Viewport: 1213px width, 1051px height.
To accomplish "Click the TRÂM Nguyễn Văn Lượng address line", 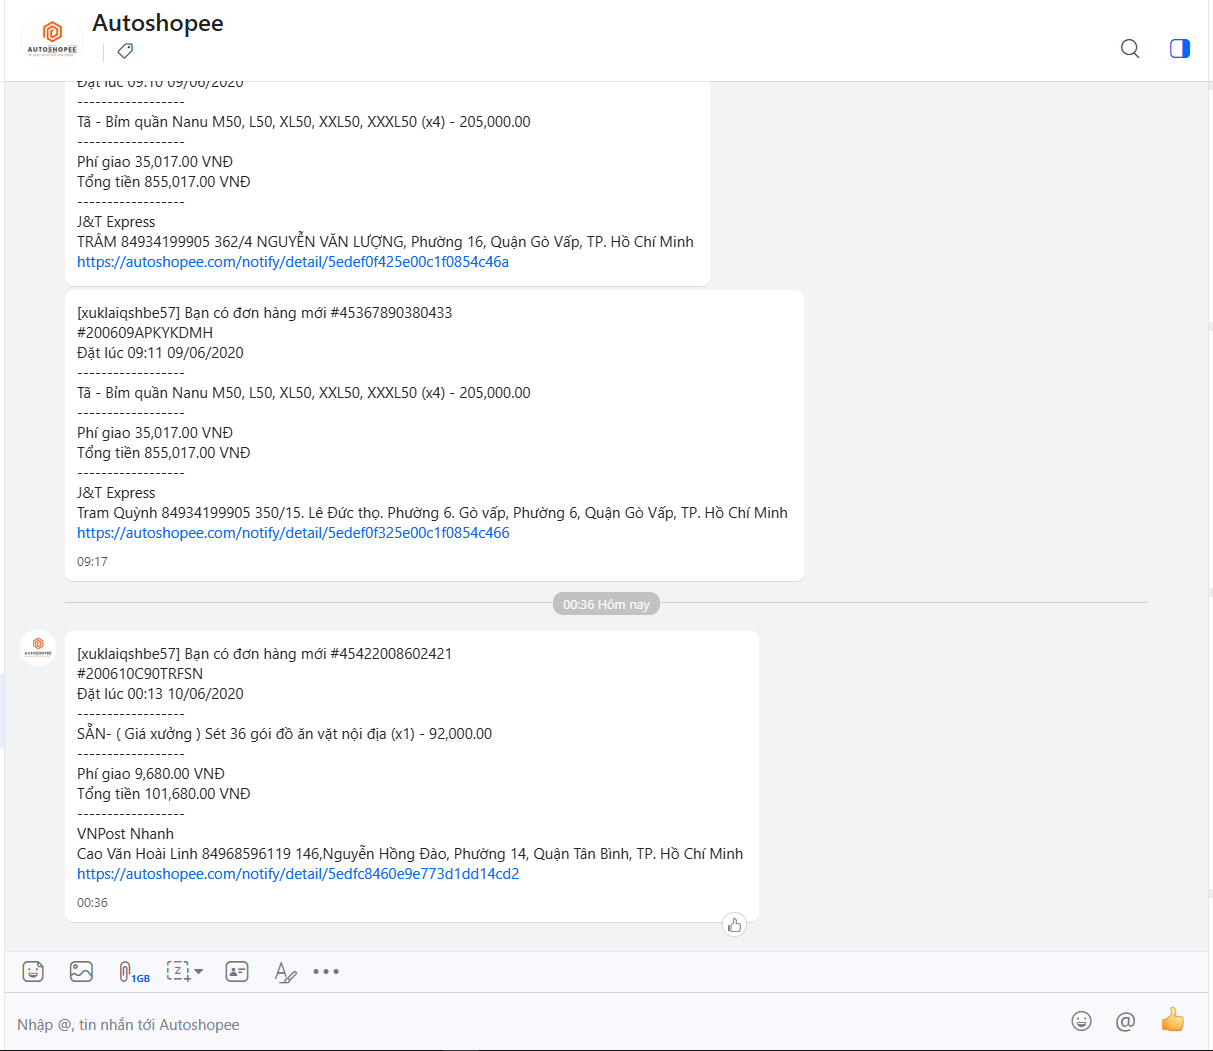I will coord(385,242).
